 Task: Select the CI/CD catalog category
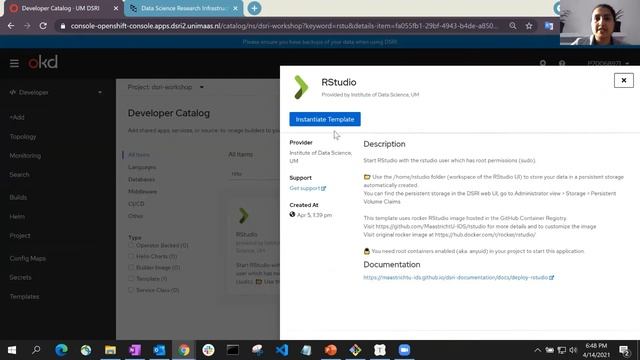136,204
